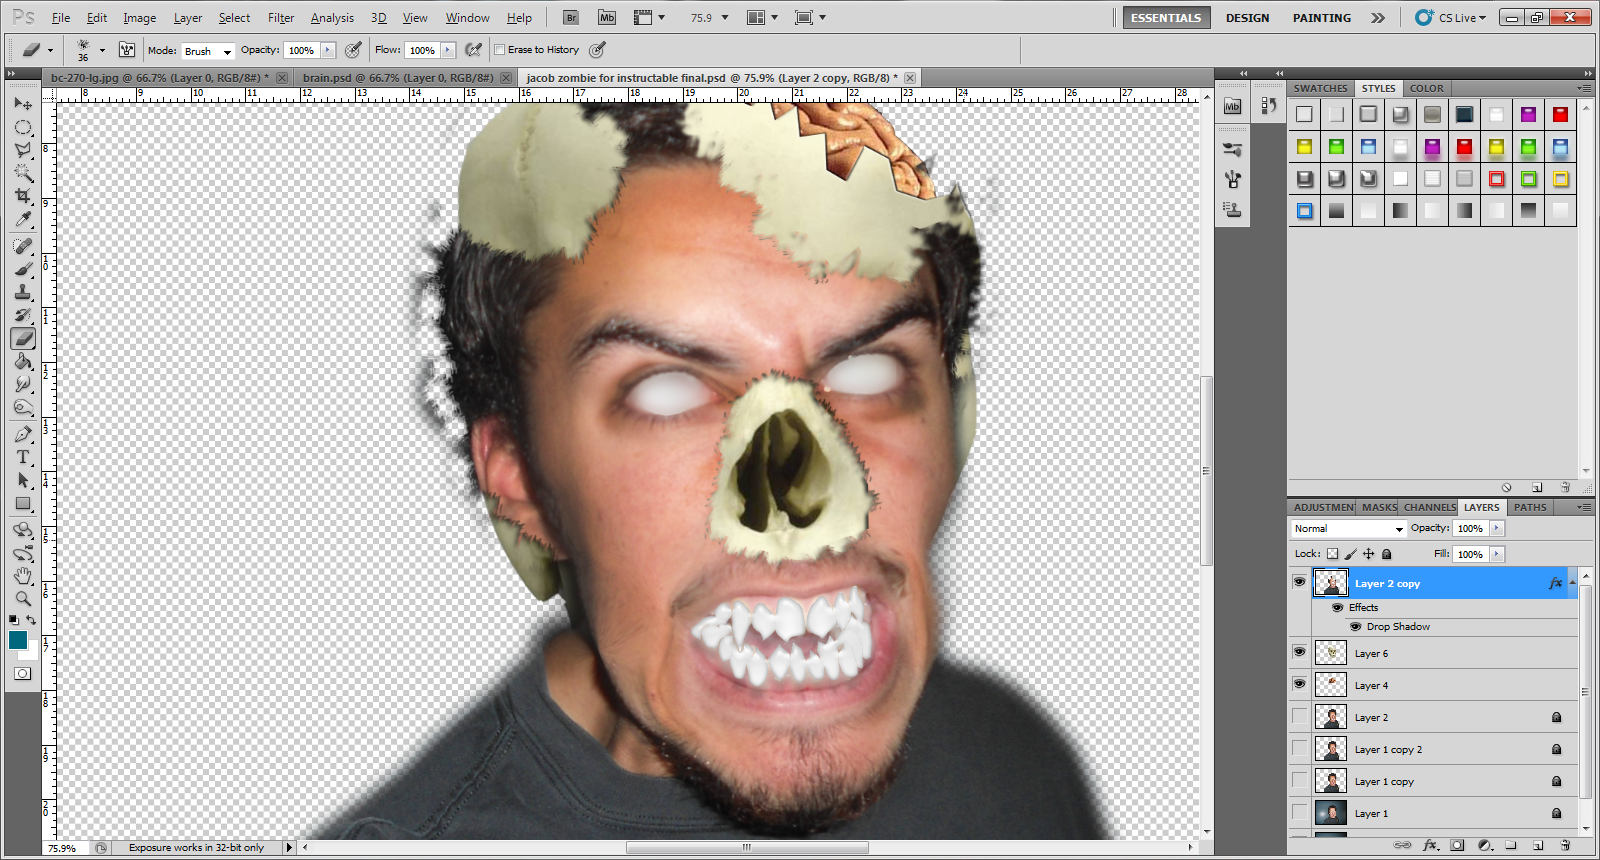Open the Filter menu
Viewport: 1600px width, 860px height.
(x=281, y=18)
